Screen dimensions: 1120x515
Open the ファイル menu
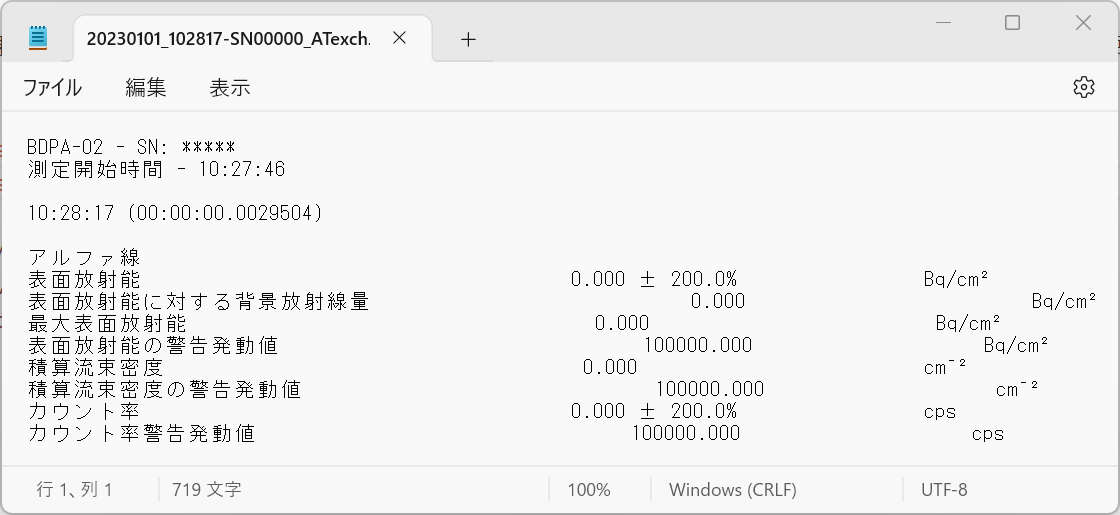52,88
